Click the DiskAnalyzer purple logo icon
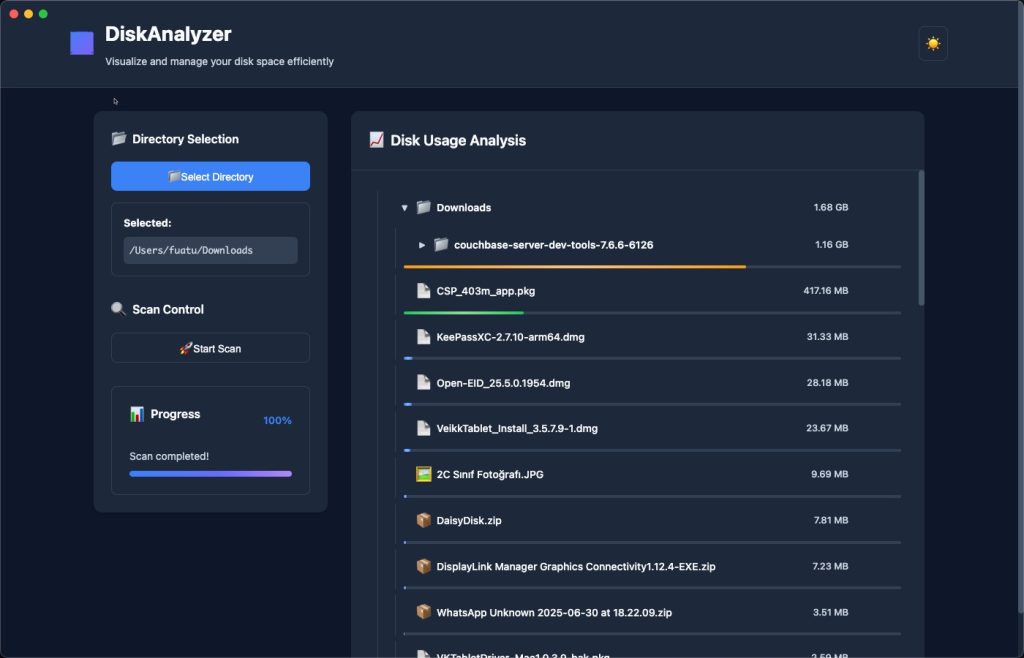The width and height of the screenshot is (1024, 658). [82, 43]
